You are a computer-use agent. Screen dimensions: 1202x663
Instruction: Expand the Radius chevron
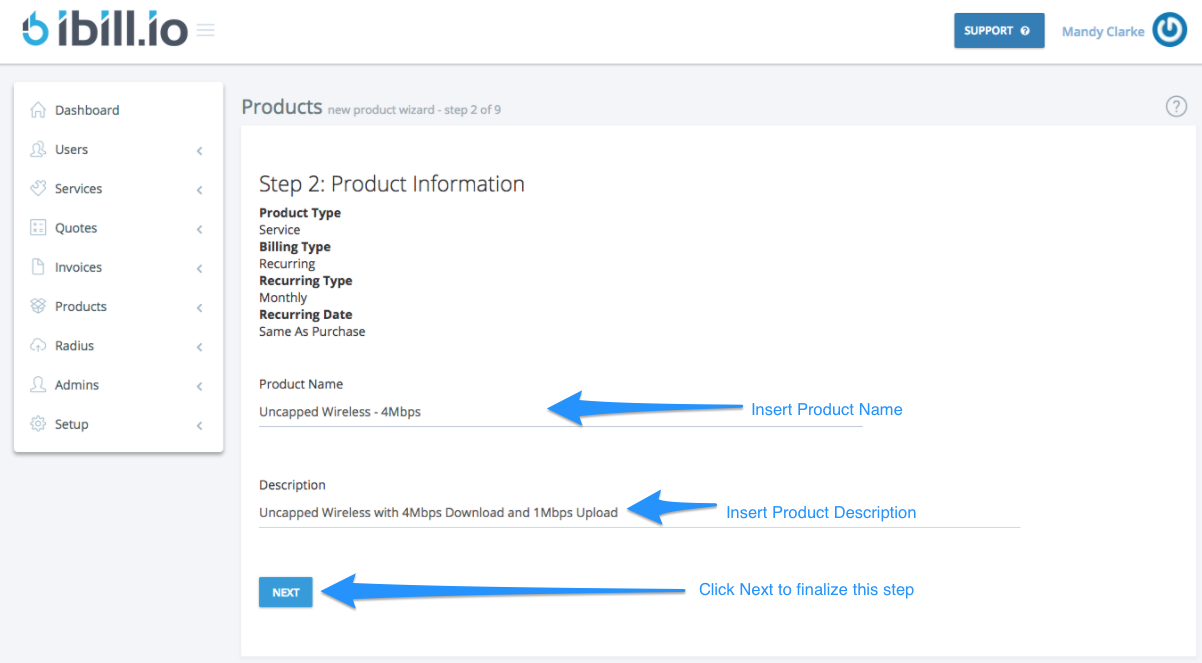tap(200, 347)
